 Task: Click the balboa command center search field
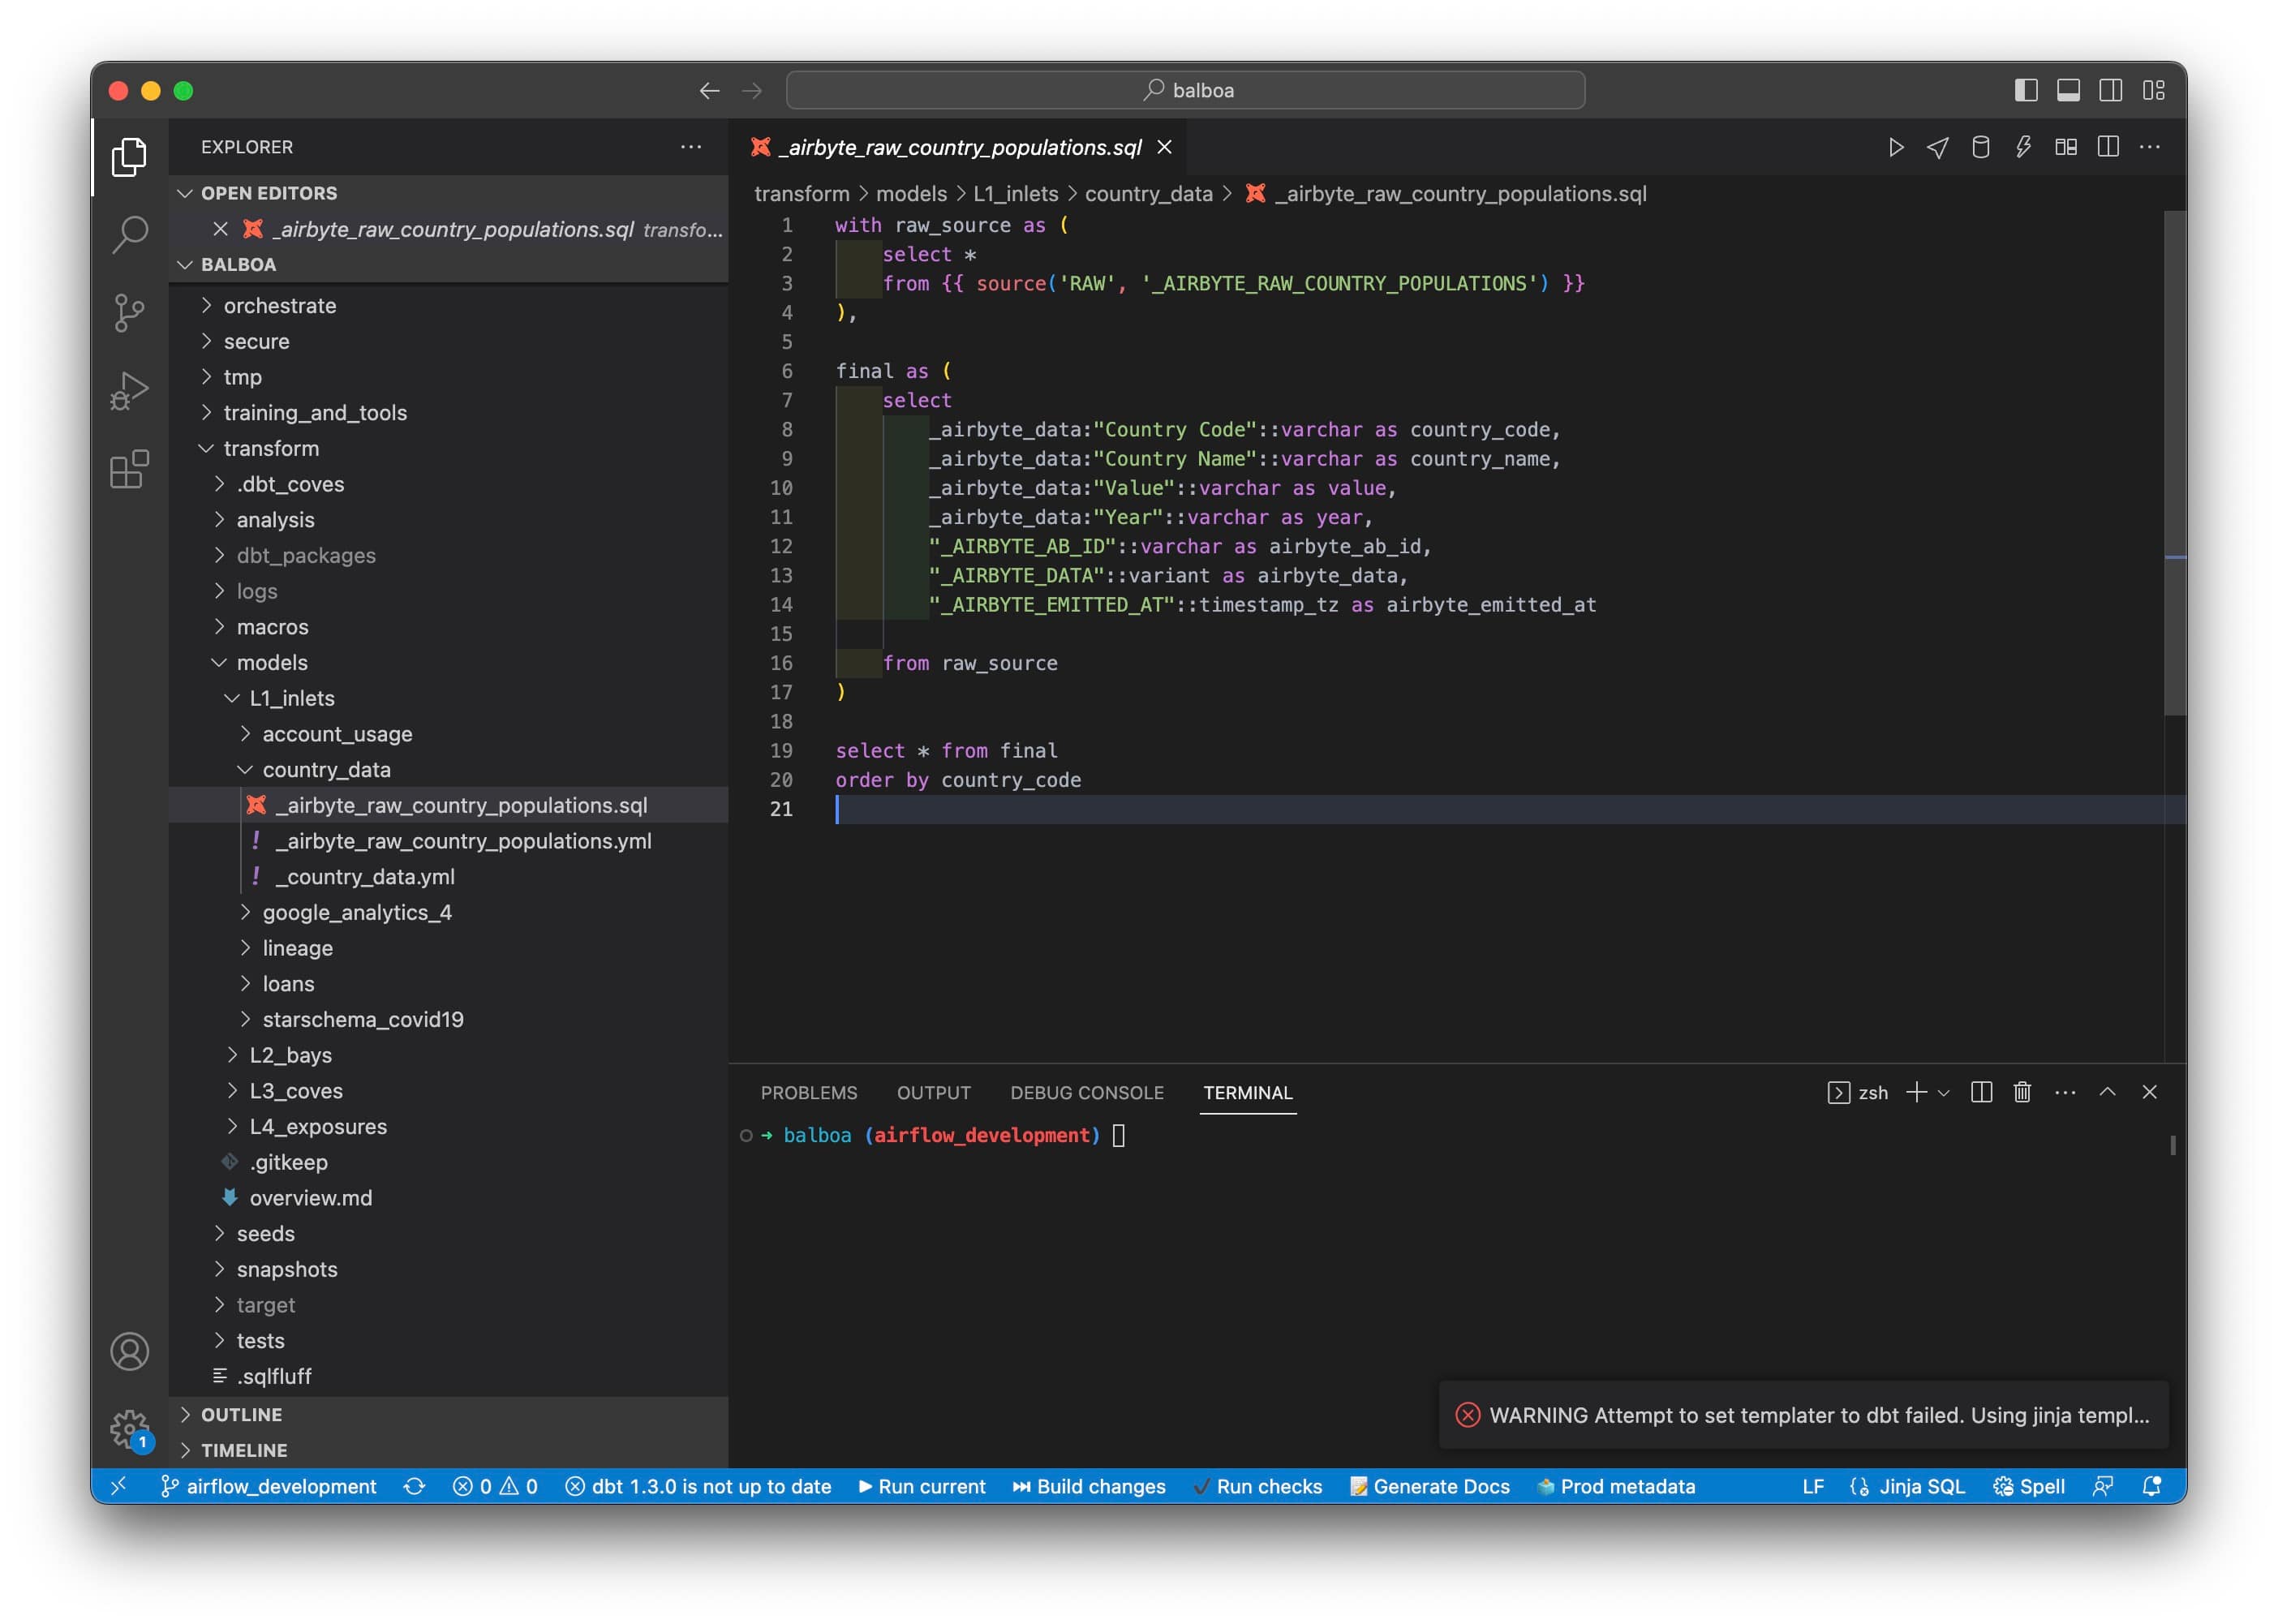tap(1185, 91)
